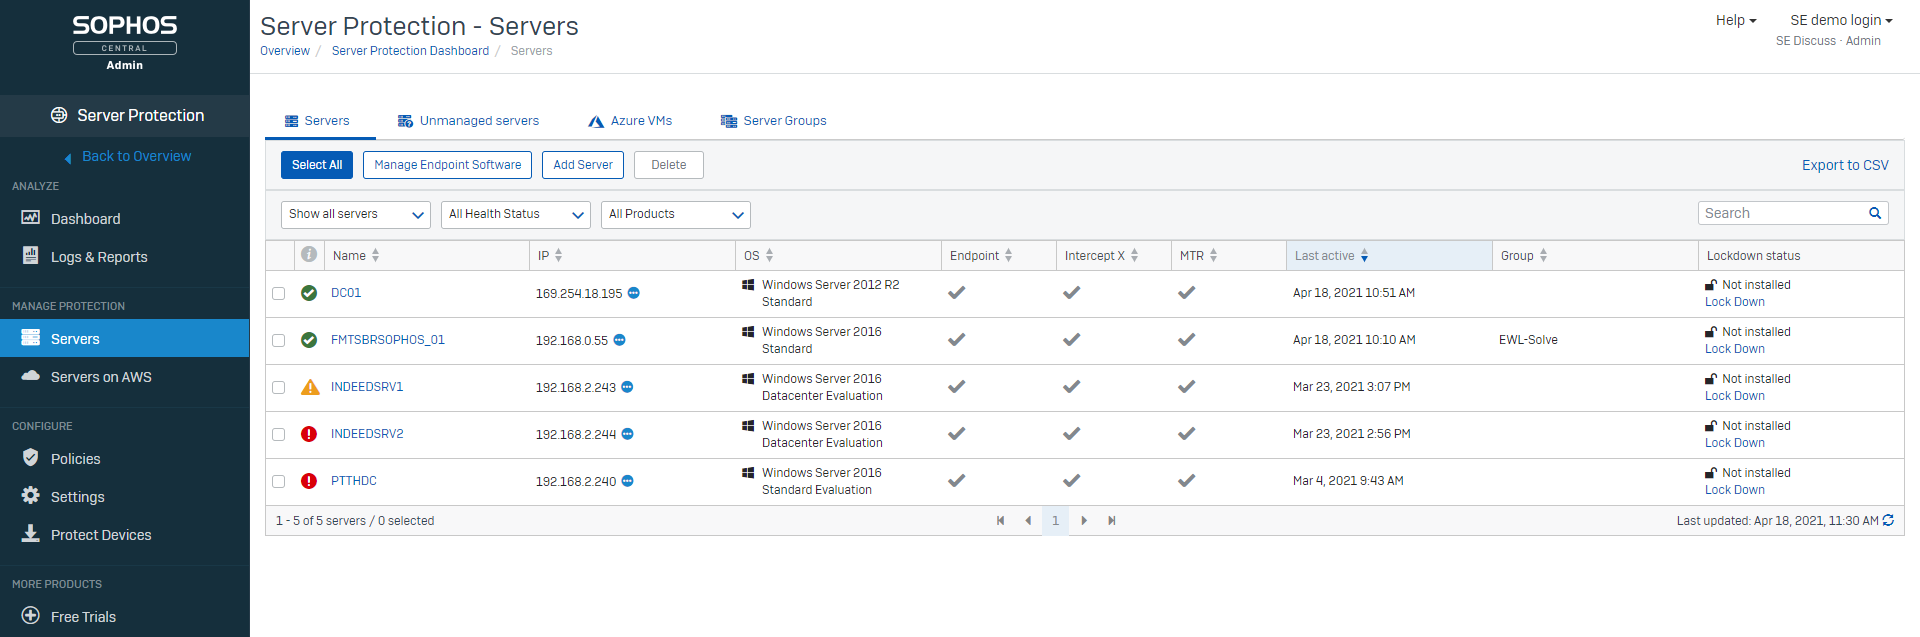
Task: Click the refresh icon beside Last updated
Action: (1888, 520)
